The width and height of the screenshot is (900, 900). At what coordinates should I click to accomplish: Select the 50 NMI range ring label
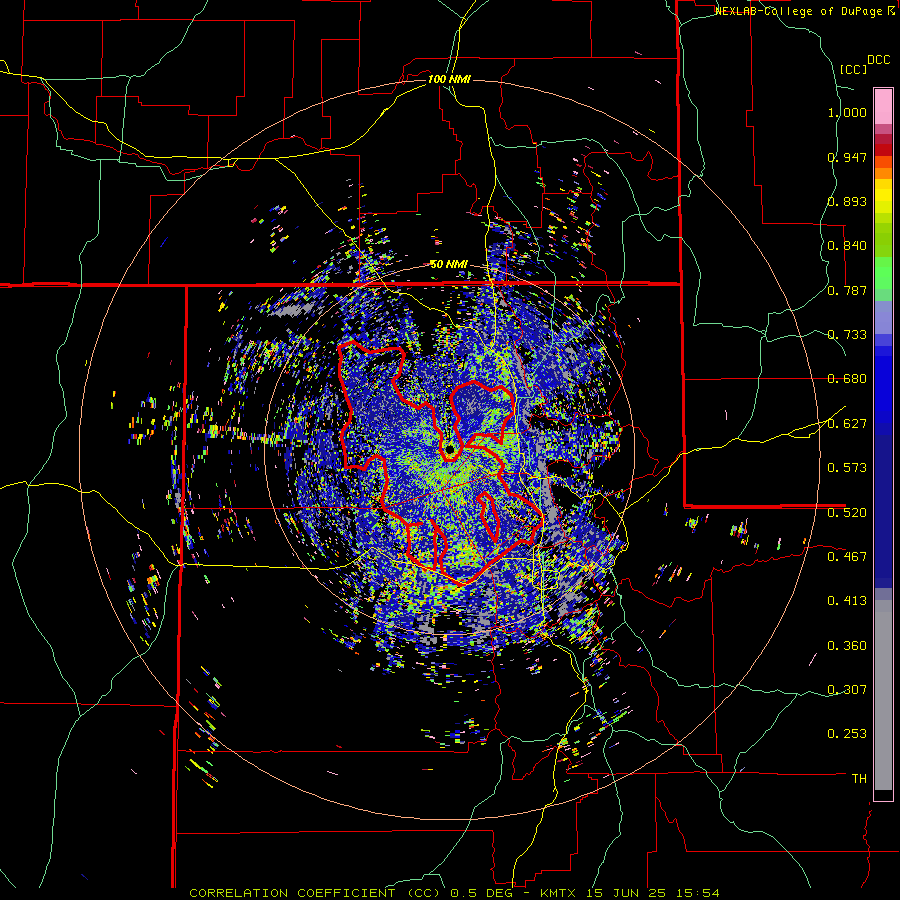[x=449, y=264]
